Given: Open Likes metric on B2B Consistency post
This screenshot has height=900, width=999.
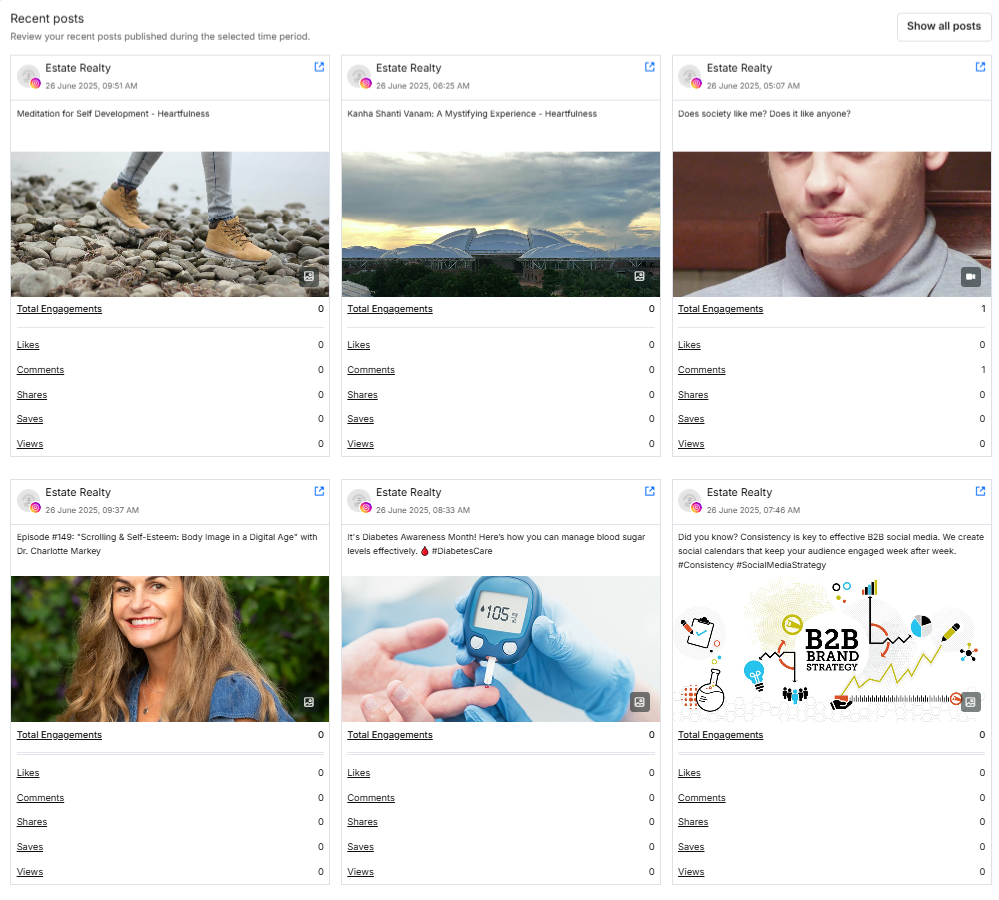Looking at the screenshot, I should tap(689, 773).
